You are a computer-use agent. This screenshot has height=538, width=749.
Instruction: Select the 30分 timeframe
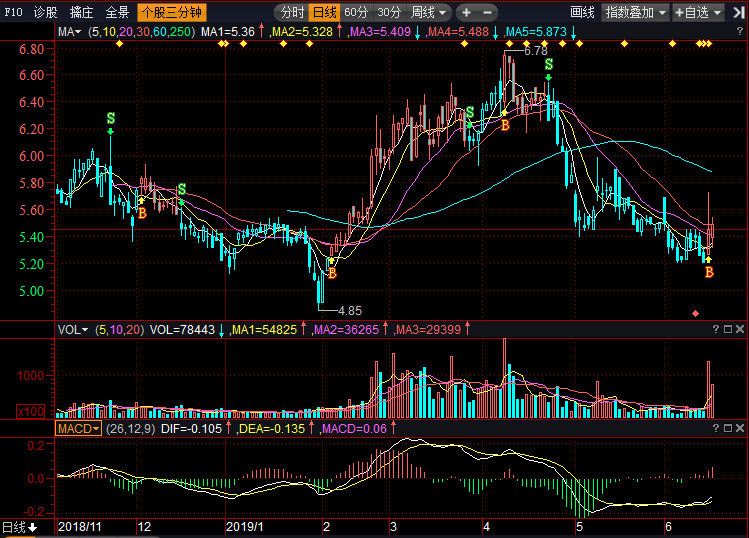tap(388, 13)
